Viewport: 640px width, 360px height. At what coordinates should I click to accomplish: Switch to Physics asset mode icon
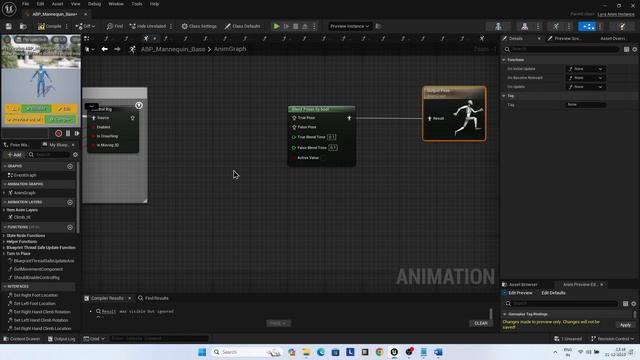click(x=622, y=27)
